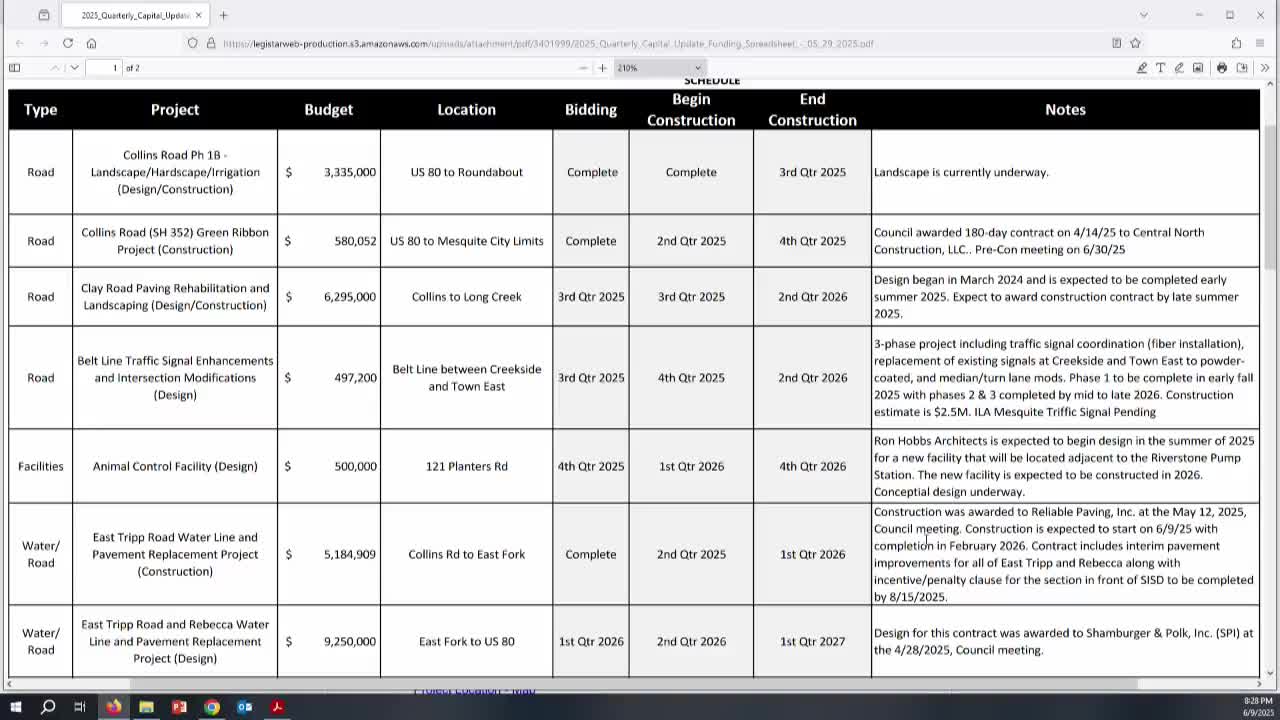Switch to PowerPoint on the taskbar

[179, 707]
